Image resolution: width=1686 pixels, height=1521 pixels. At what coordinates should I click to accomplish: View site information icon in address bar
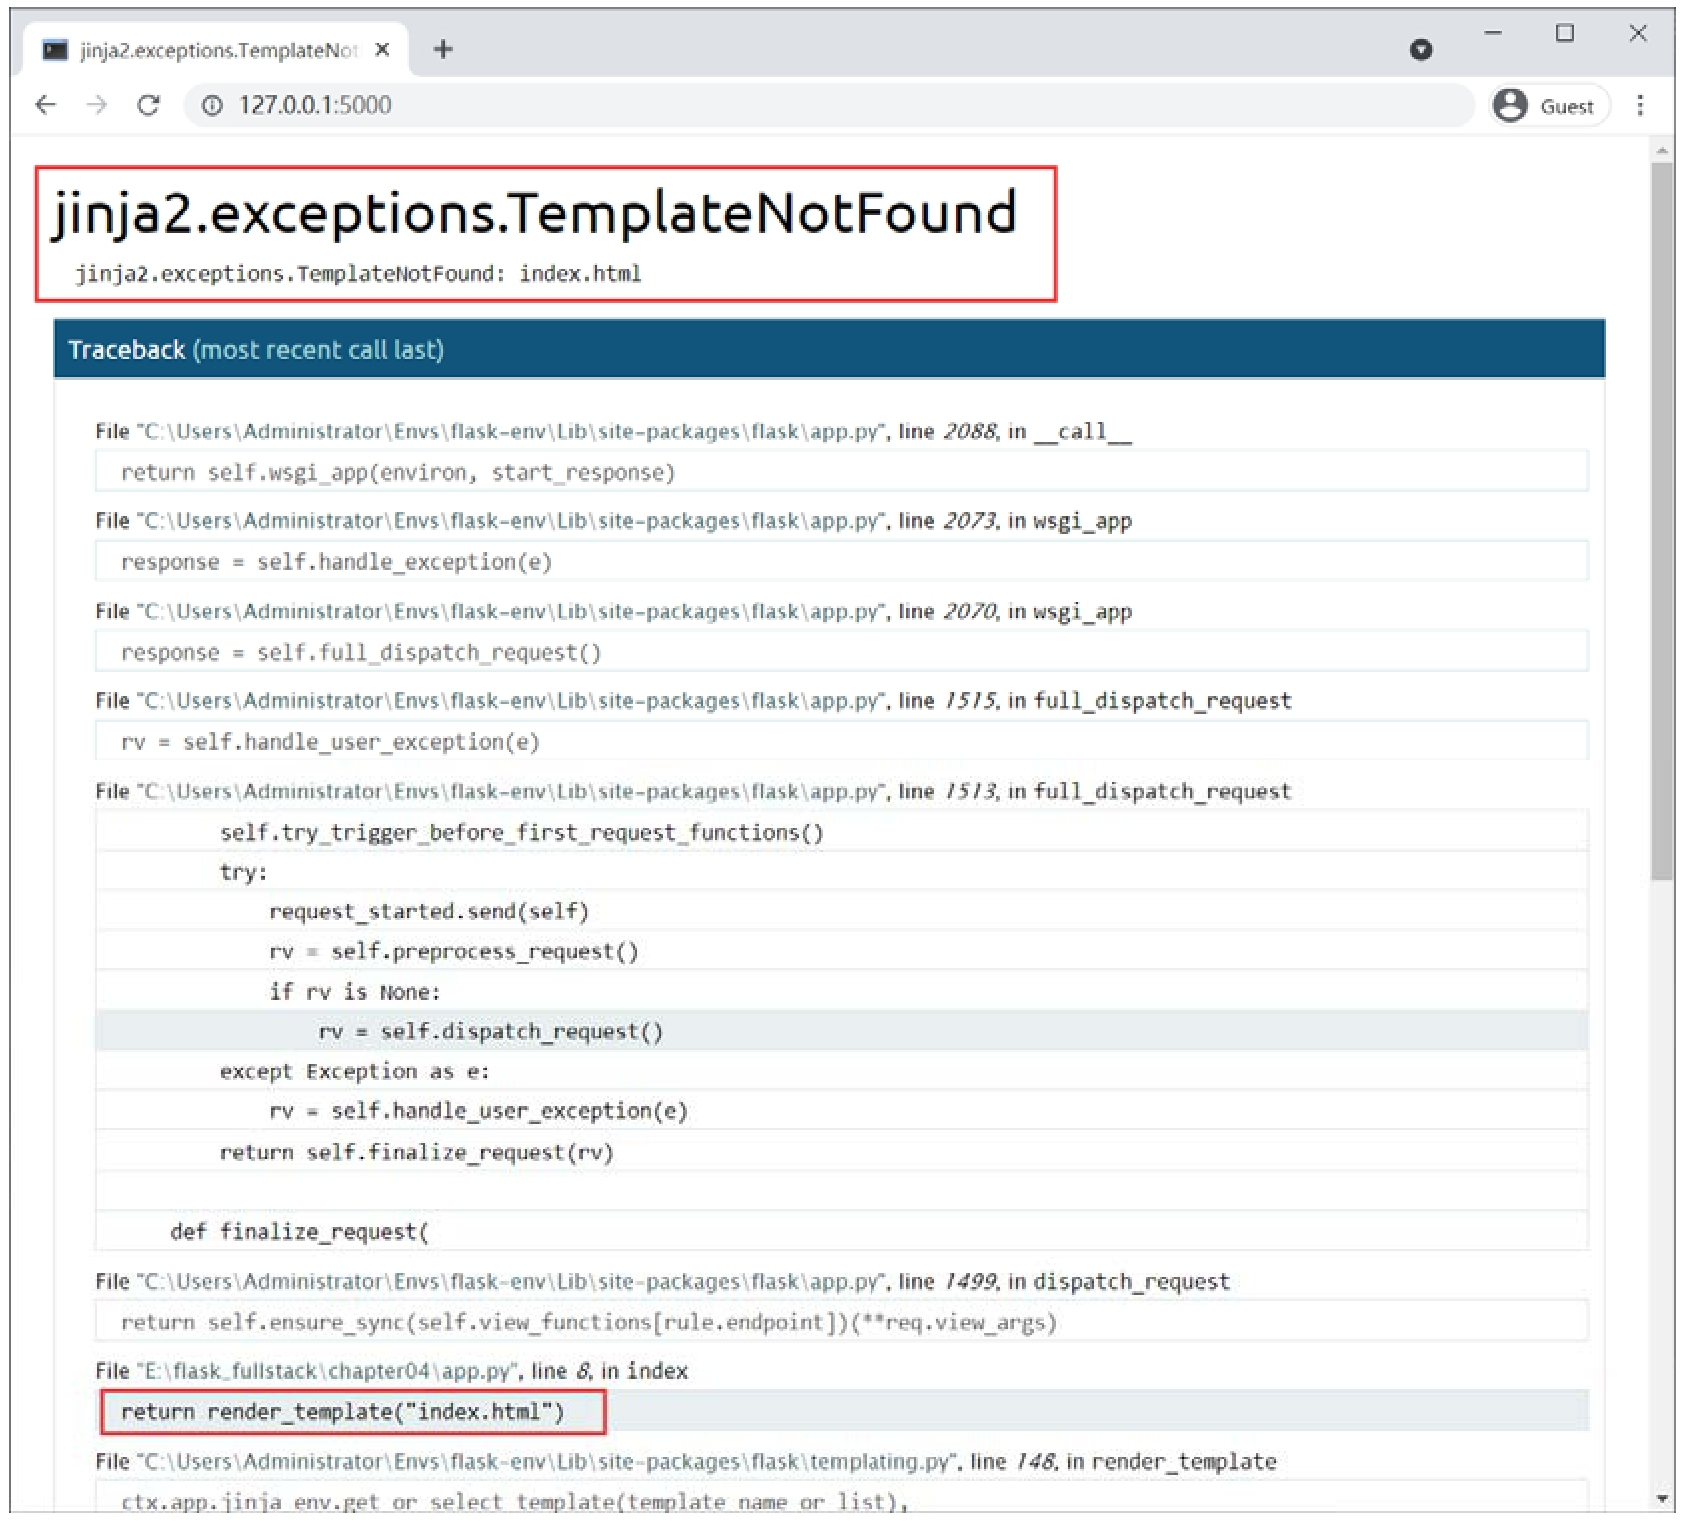[212, 105]
